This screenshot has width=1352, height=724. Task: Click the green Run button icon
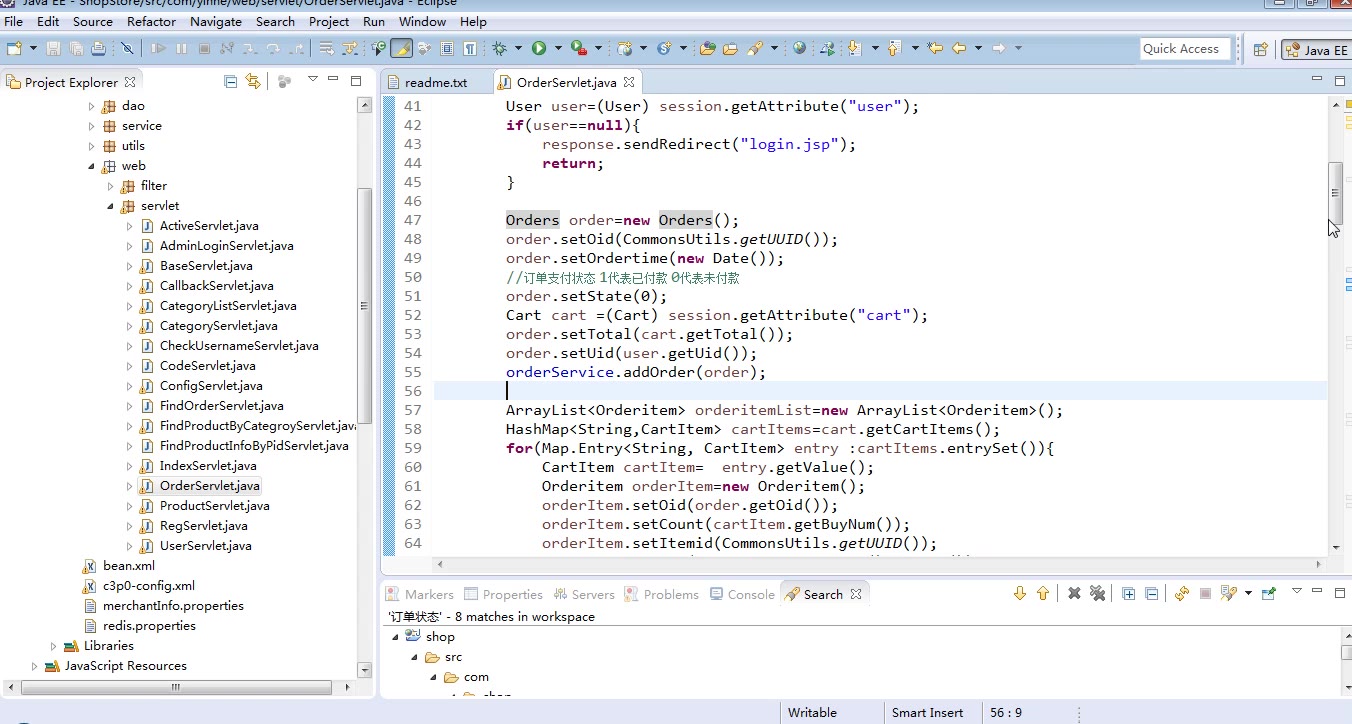point(539,48)
